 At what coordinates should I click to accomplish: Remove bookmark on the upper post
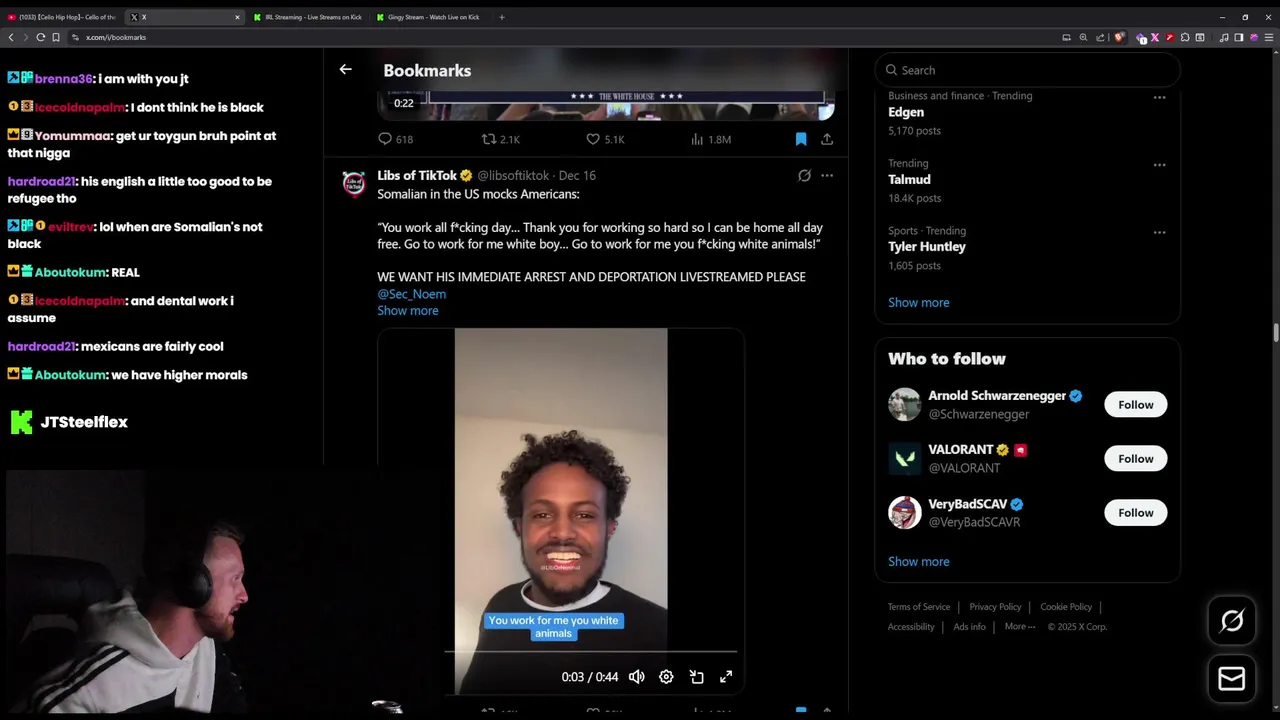pyautogui.click(x=801, y=139)
